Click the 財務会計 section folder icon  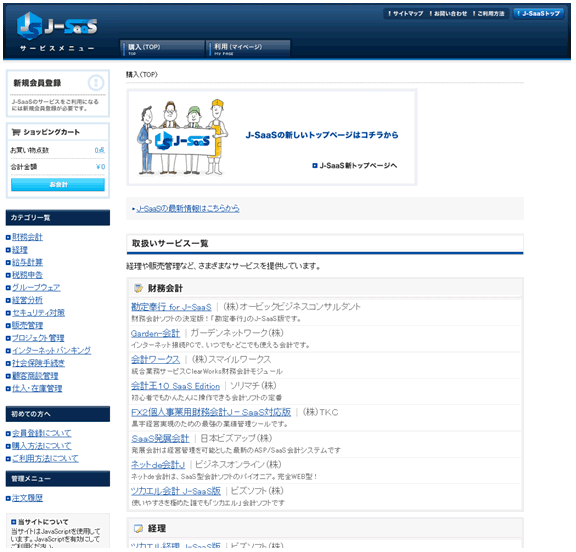(138, 288)
